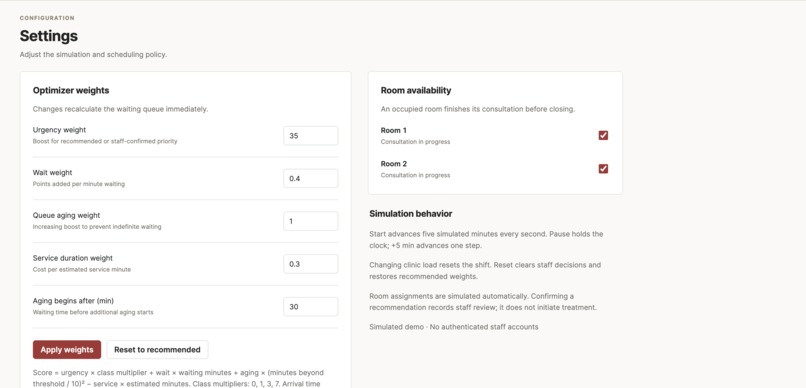
Task: Click the Room availability heading
Action: (x=416, y=90)
